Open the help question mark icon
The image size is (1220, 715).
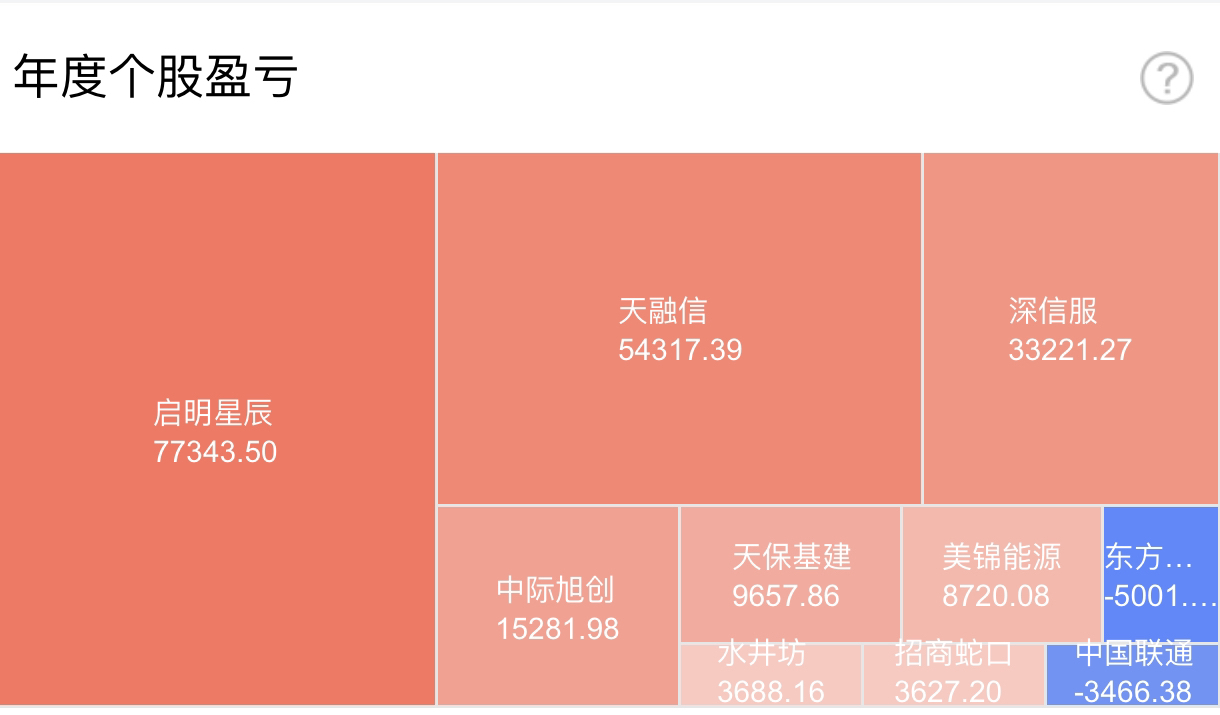(1167, 79)
